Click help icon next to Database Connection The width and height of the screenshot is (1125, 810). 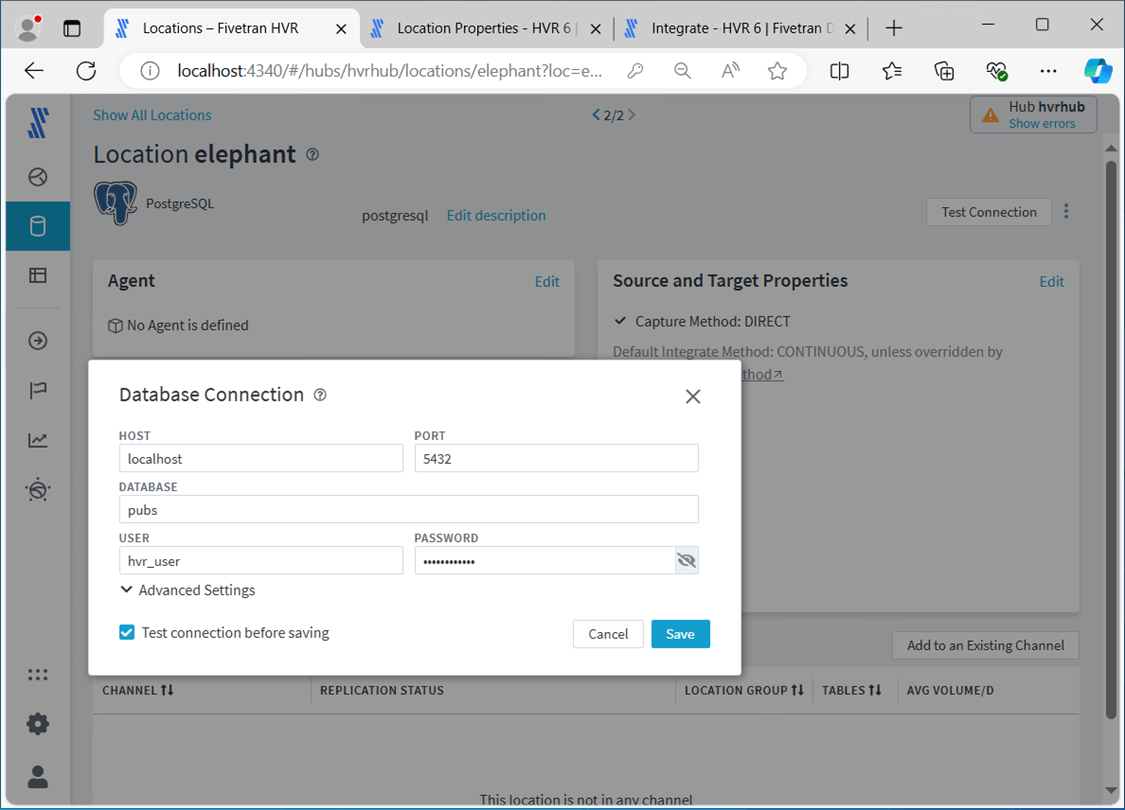320,395
